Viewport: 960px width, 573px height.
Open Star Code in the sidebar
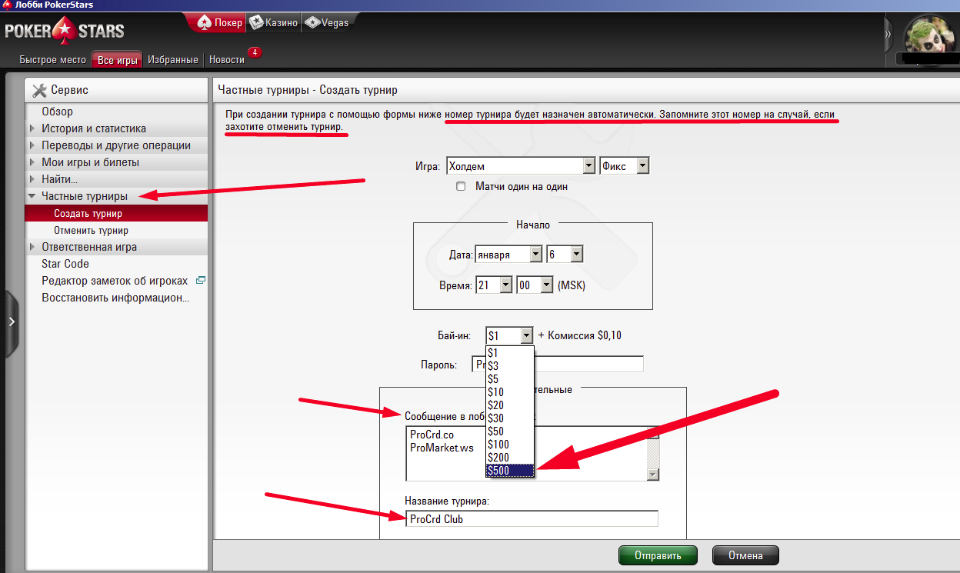click(65, 264)
